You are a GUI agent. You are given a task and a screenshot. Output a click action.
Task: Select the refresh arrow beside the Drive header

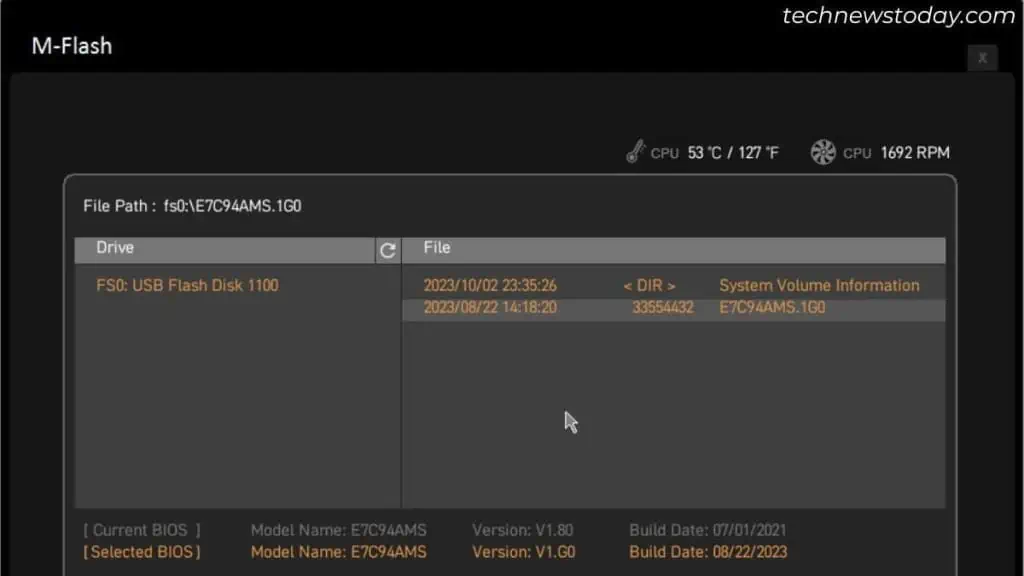click(387, 251)
